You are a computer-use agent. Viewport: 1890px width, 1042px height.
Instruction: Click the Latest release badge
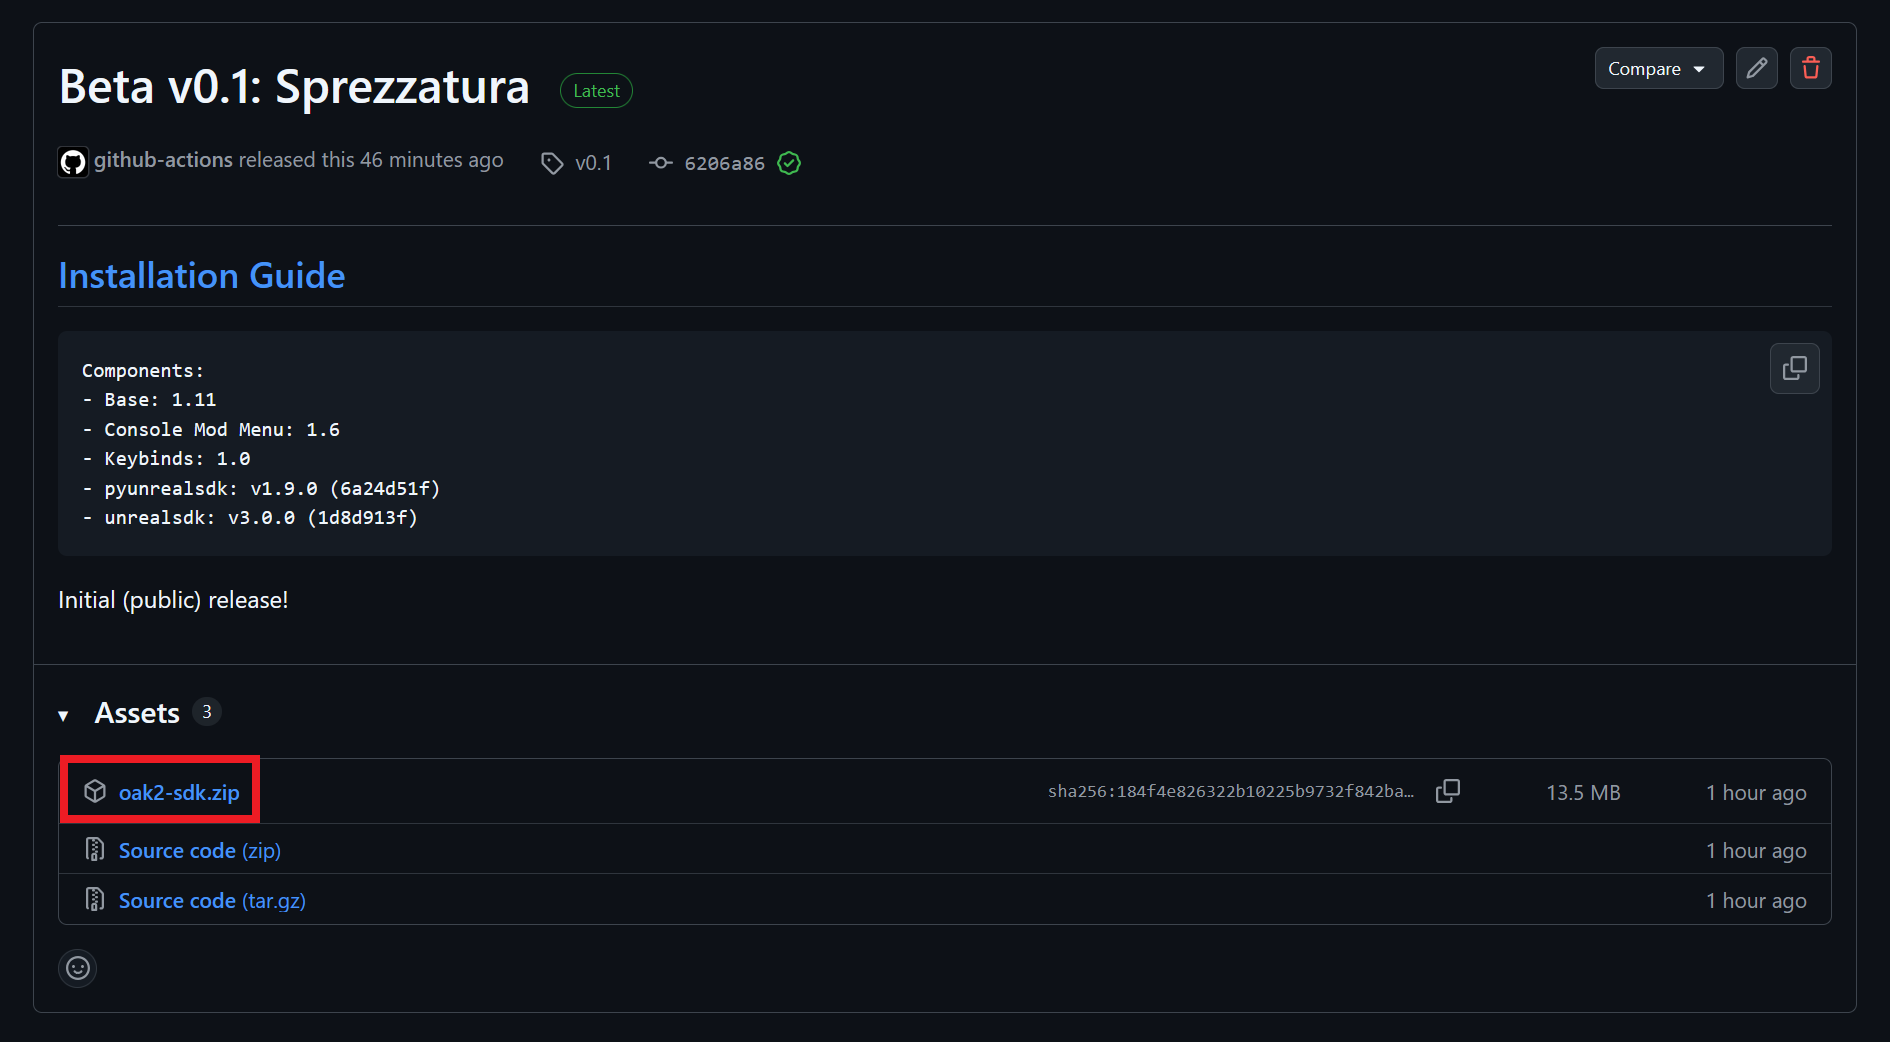pyautogui.click(x=596, y=90)
